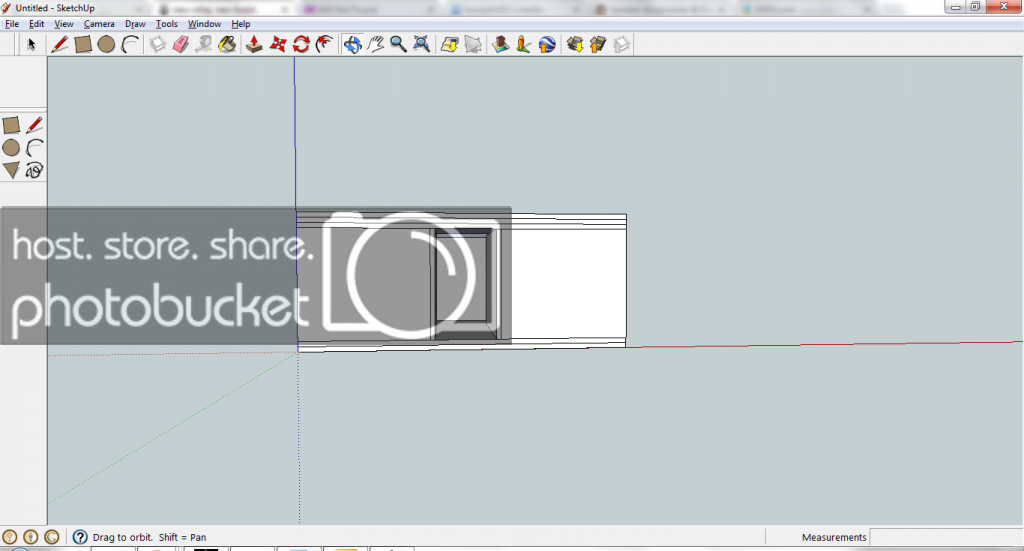The height and width of the screenshot is (551, 1024).
Task: Click the greyed Toggle Terrain icon
Action: tap(473, 44)
